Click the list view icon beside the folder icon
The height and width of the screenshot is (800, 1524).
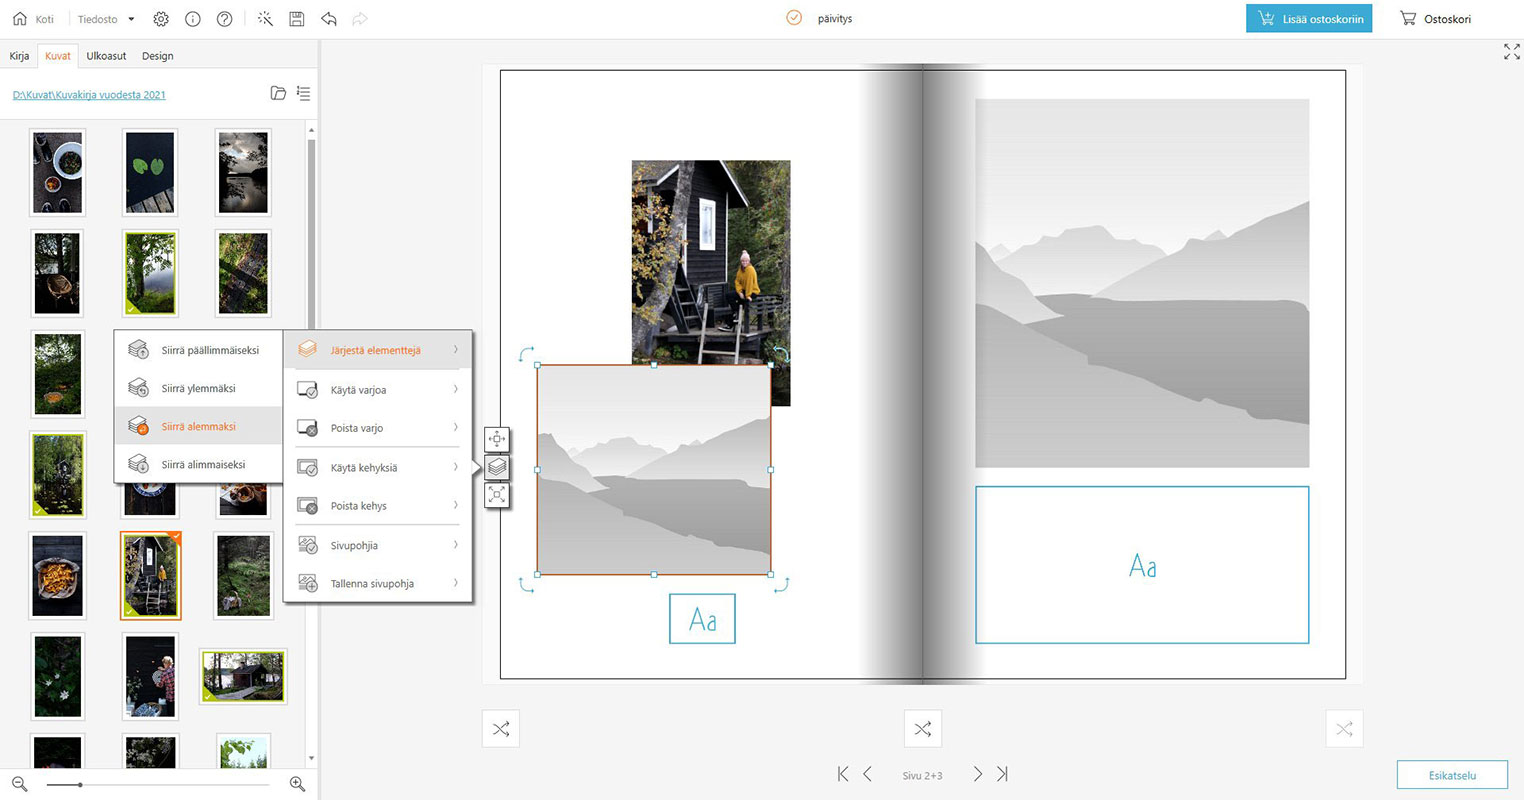tap(304, 94)
